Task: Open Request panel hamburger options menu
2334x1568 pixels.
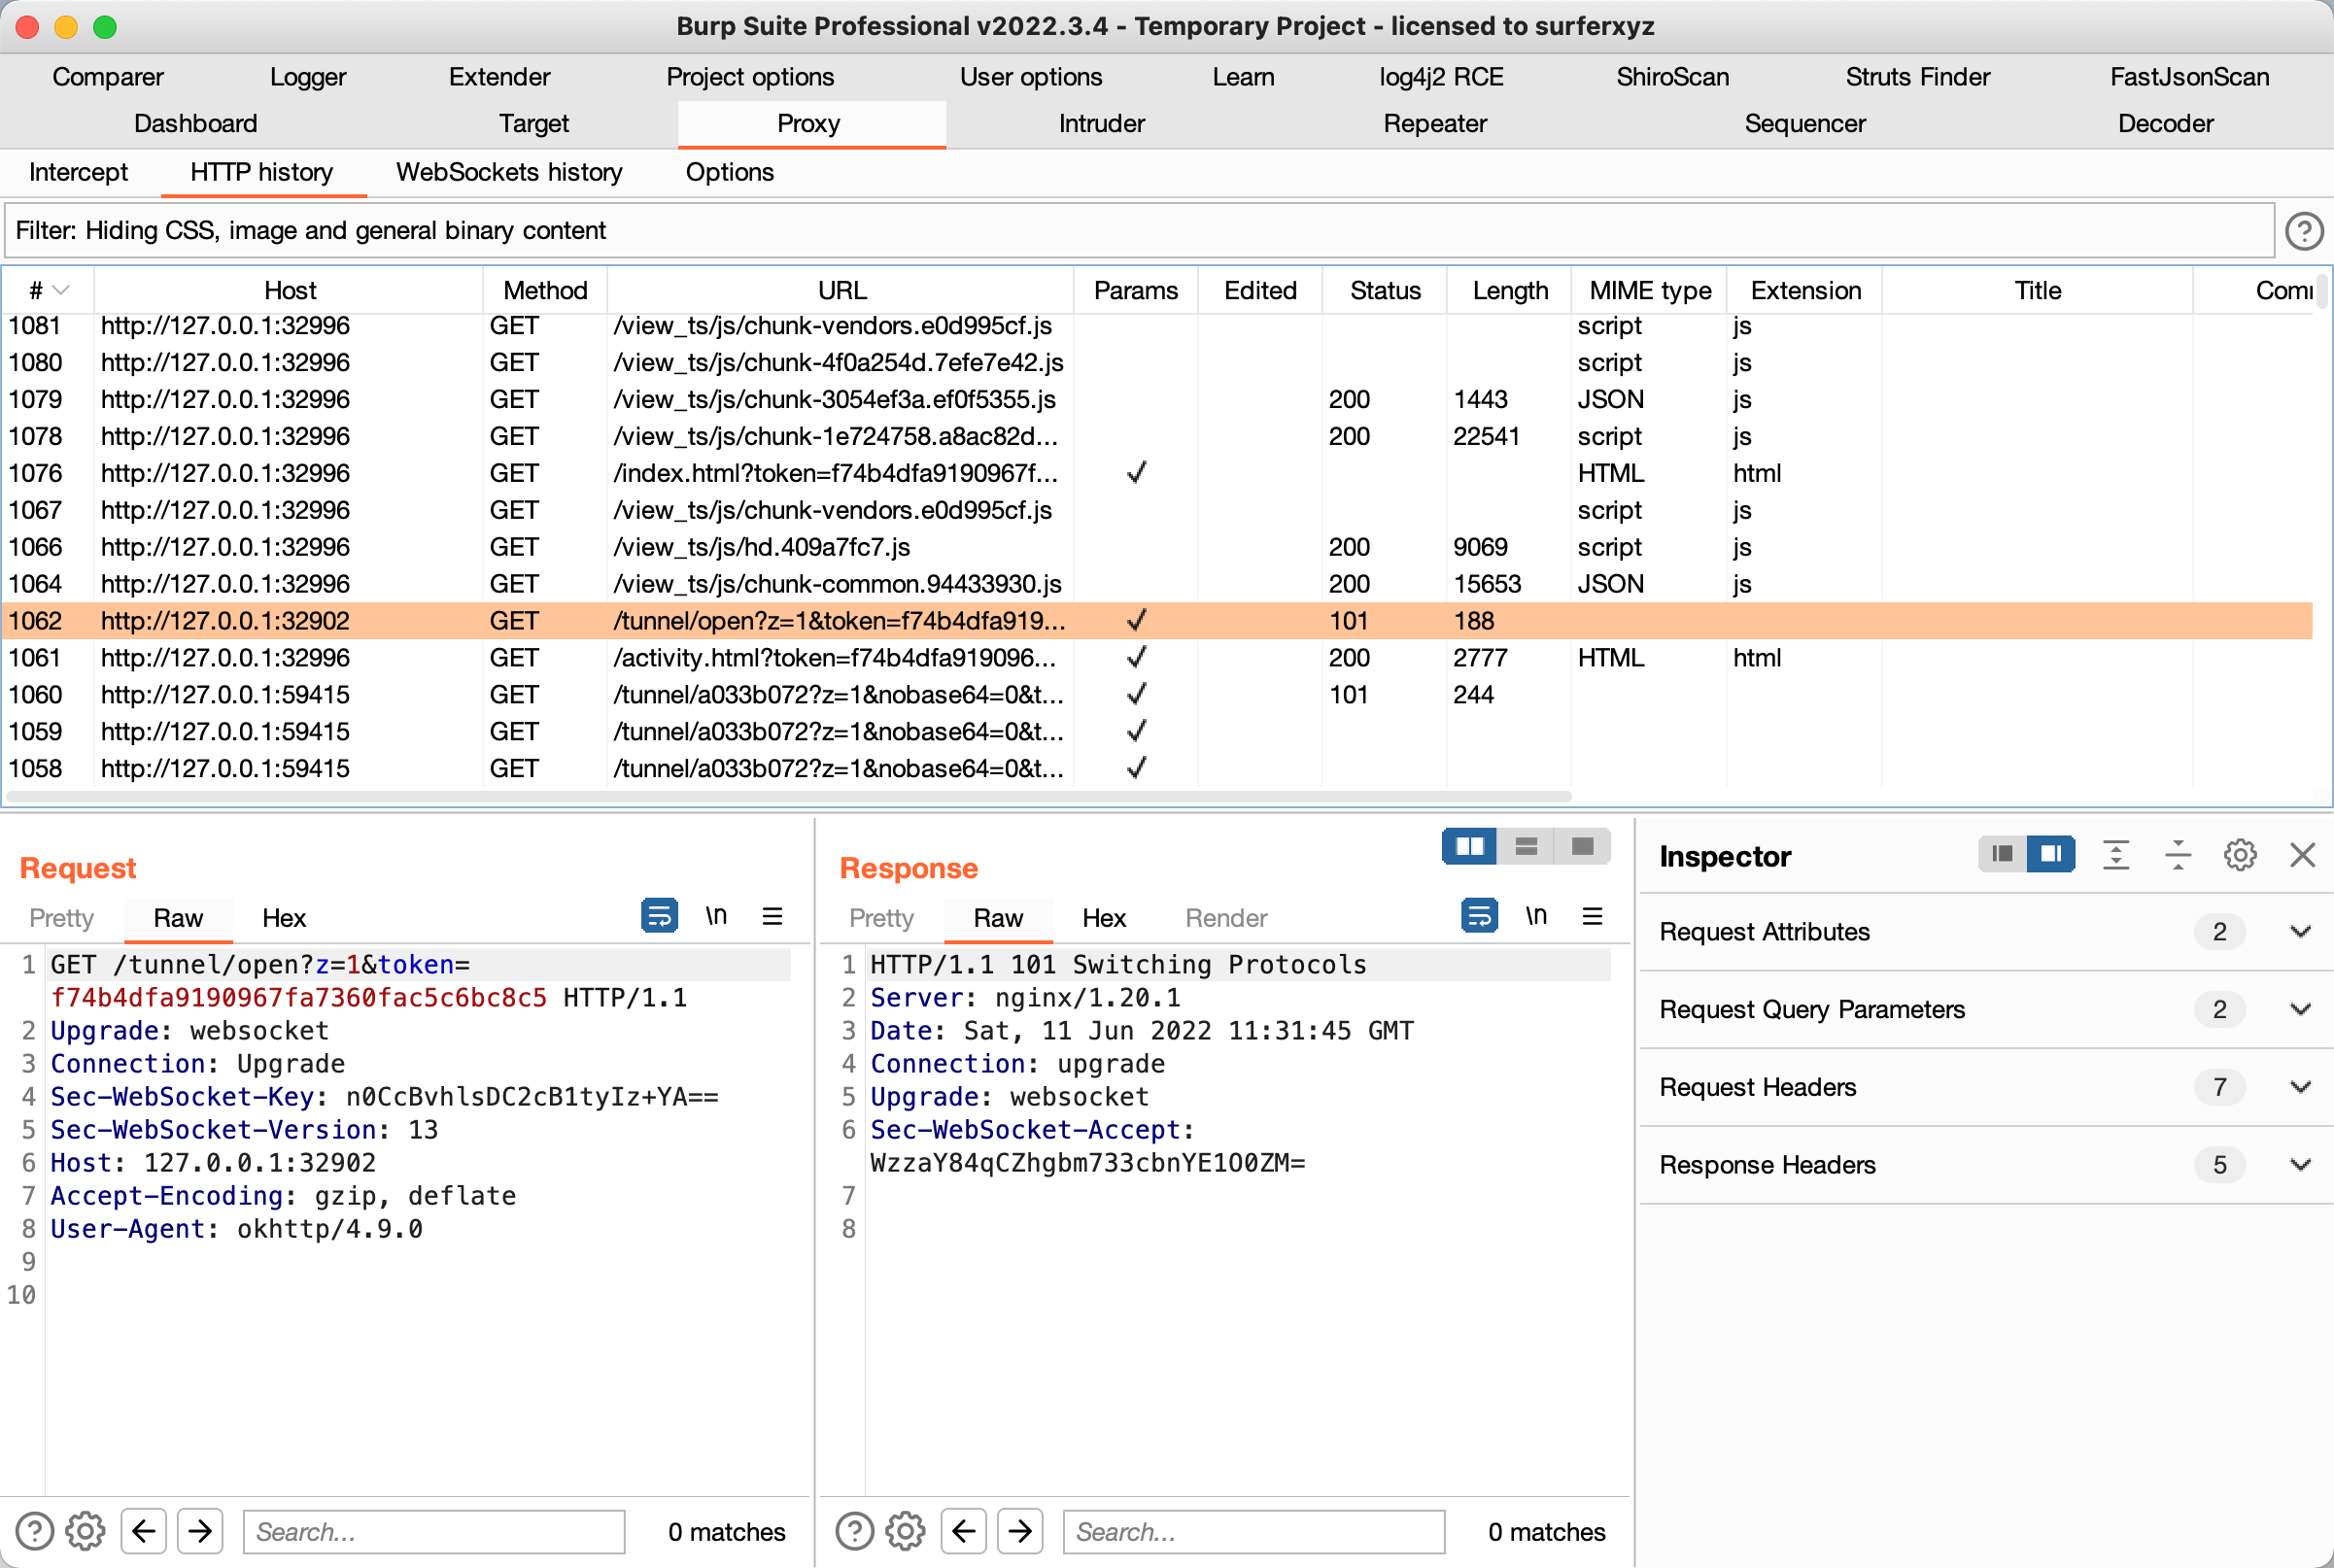Action: (x=772, y=916)
